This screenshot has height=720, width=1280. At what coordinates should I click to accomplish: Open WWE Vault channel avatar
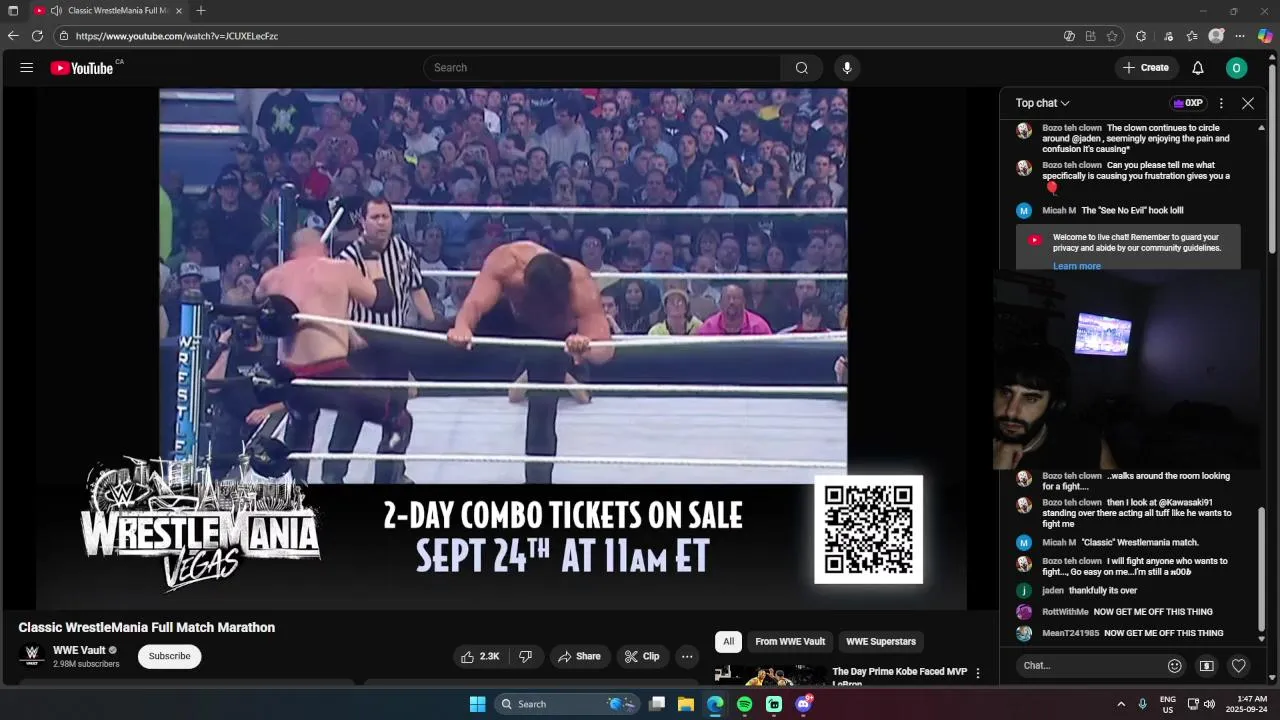coord(31,656)
